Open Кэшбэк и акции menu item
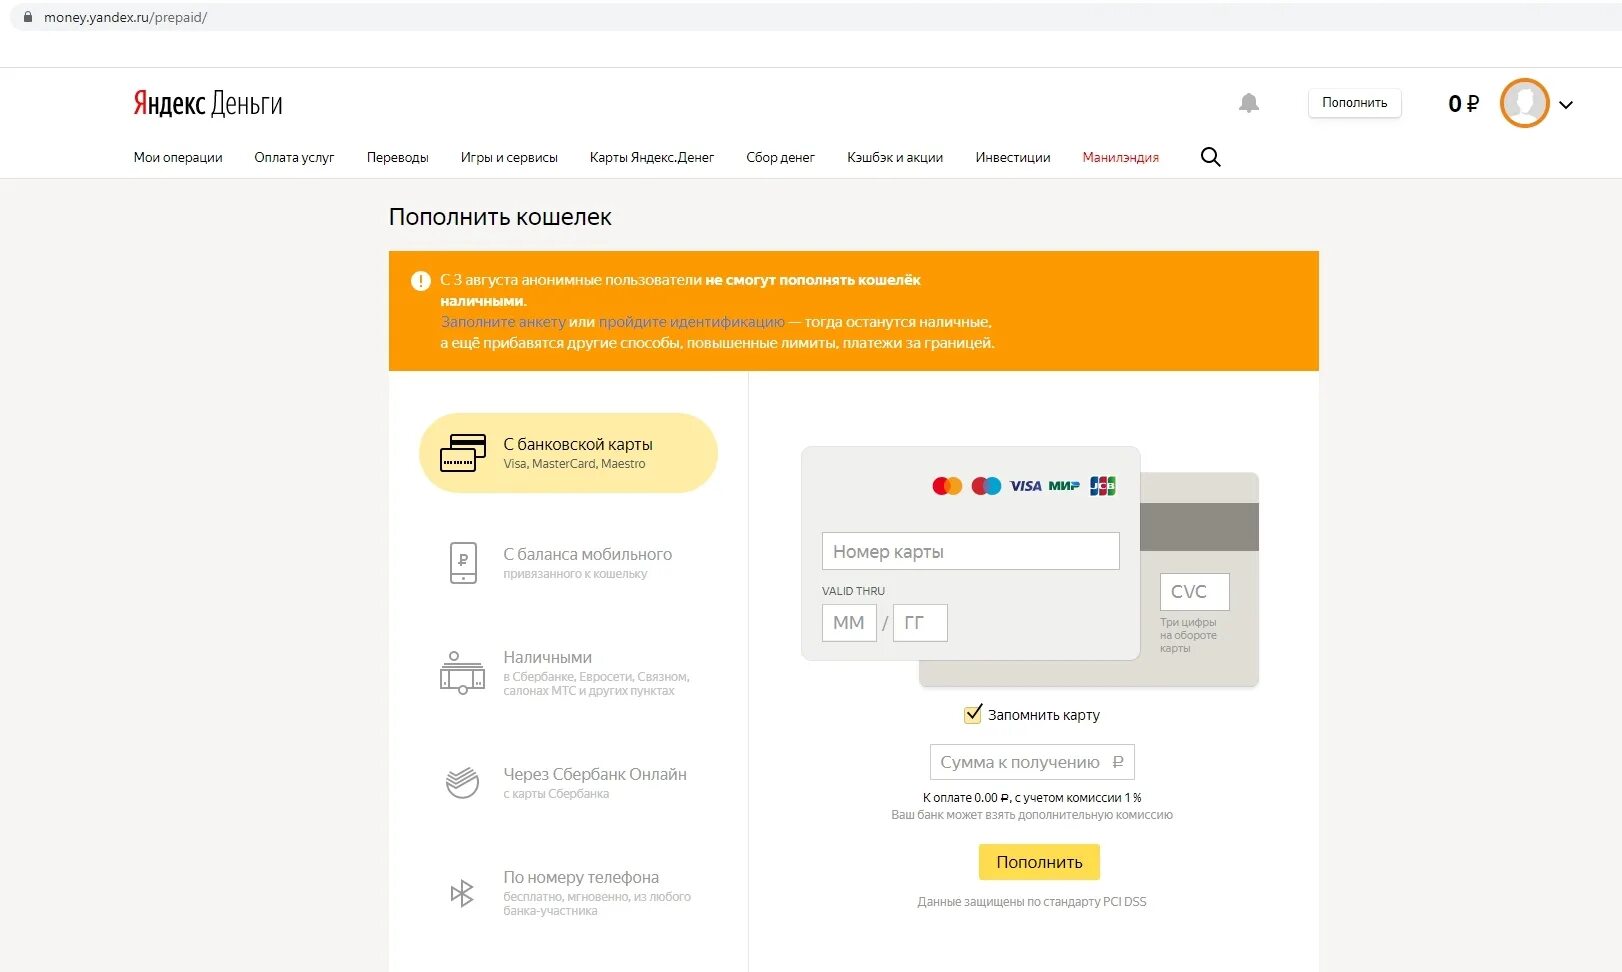Screen dimensions: 1622x972 [x=895, y=157]
